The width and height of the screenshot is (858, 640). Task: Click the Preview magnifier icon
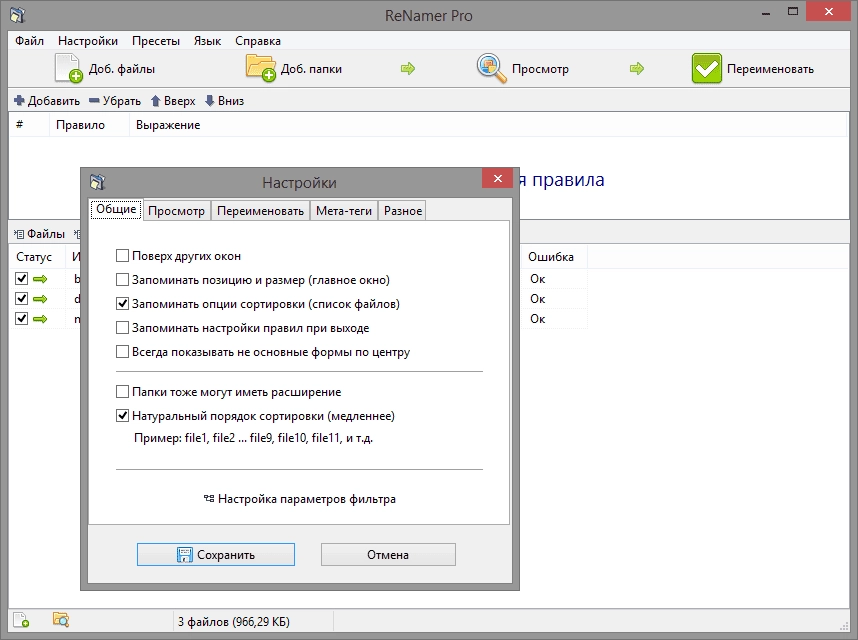click(x=491, y=68)
